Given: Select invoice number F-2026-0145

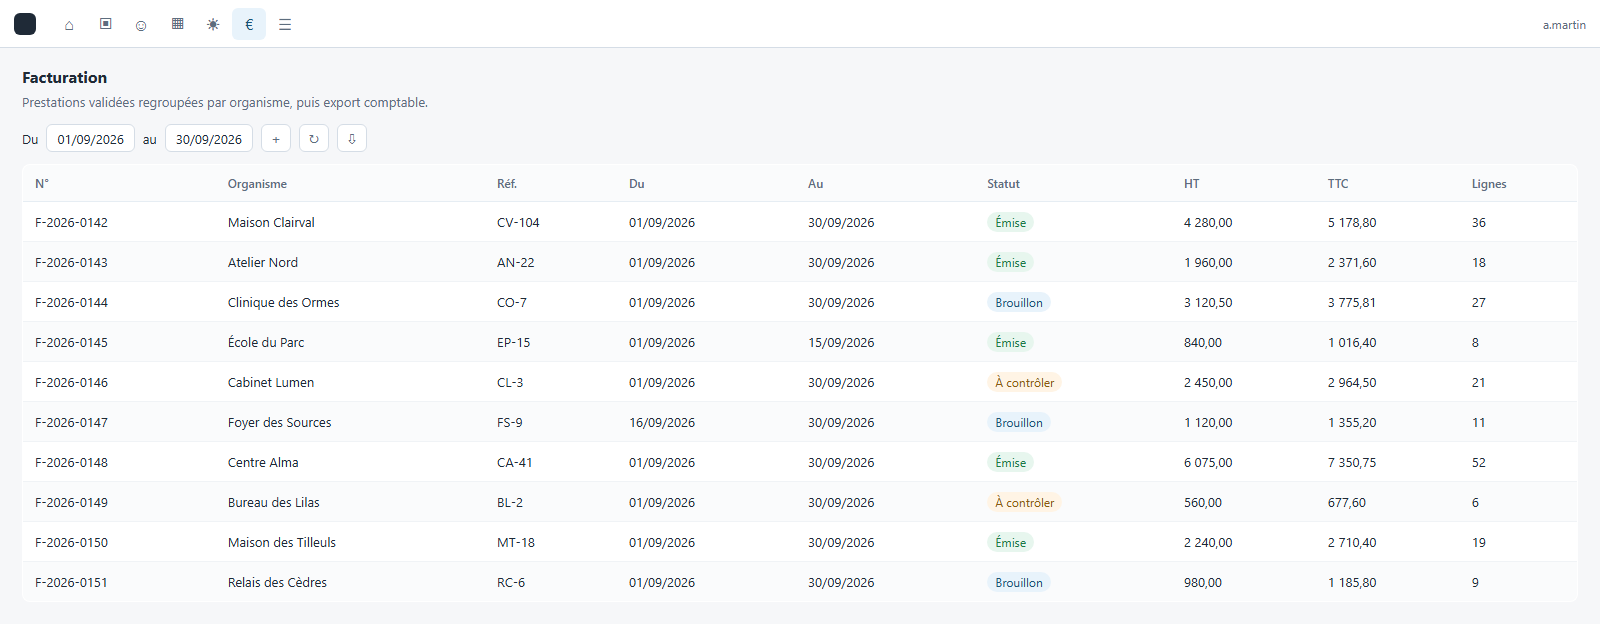Looking at the screenshot, I should 71,343.
